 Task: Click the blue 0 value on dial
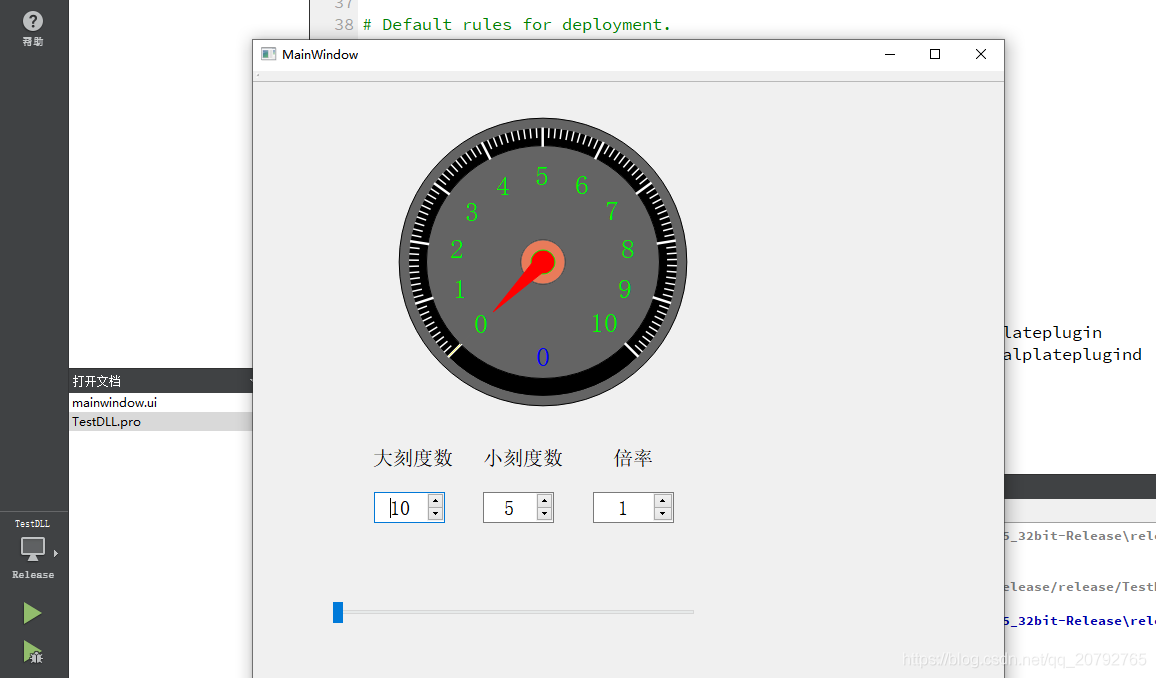[x=543, y=357]
